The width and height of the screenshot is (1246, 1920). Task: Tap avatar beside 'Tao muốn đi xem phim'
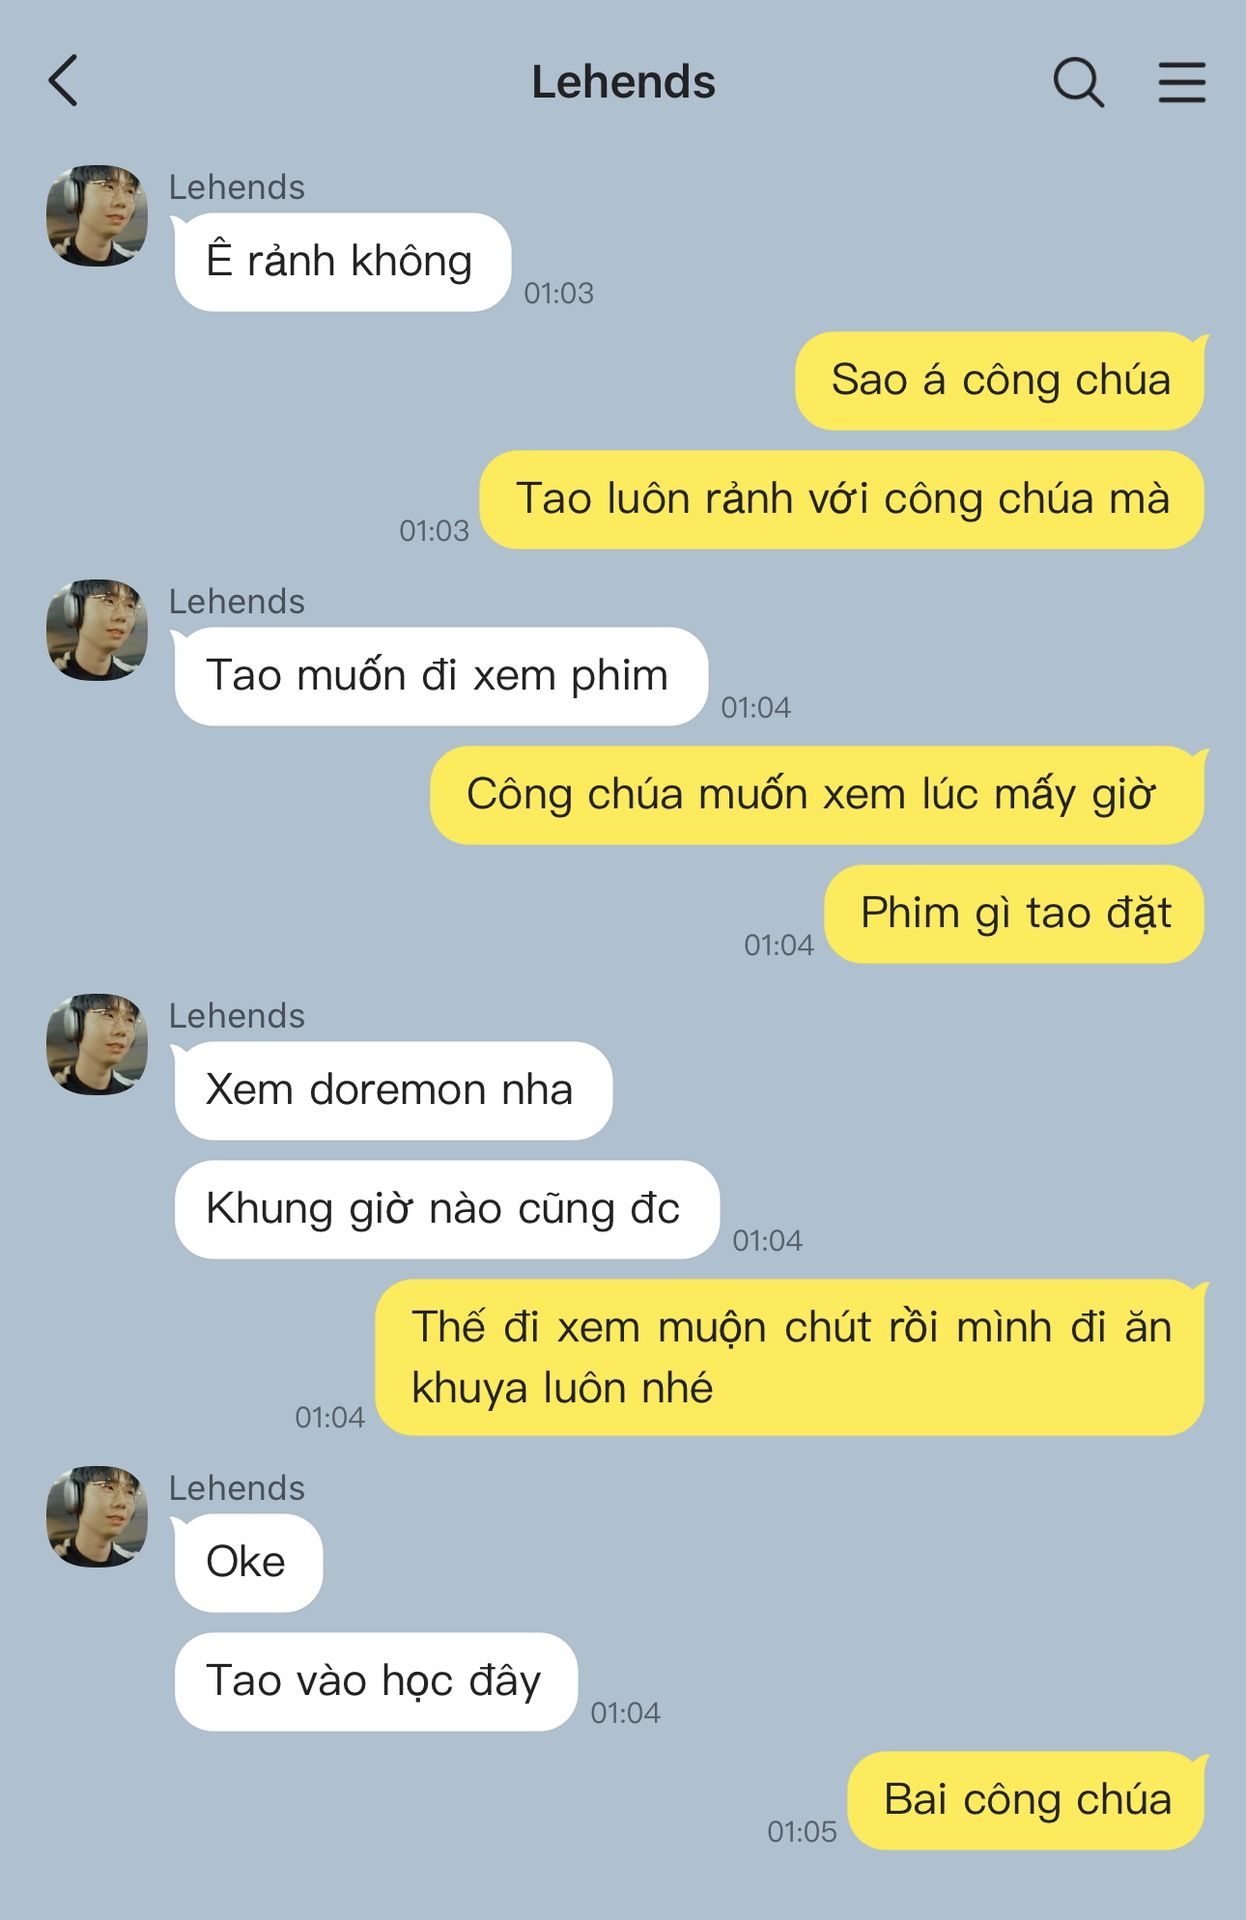coord(97,630)
